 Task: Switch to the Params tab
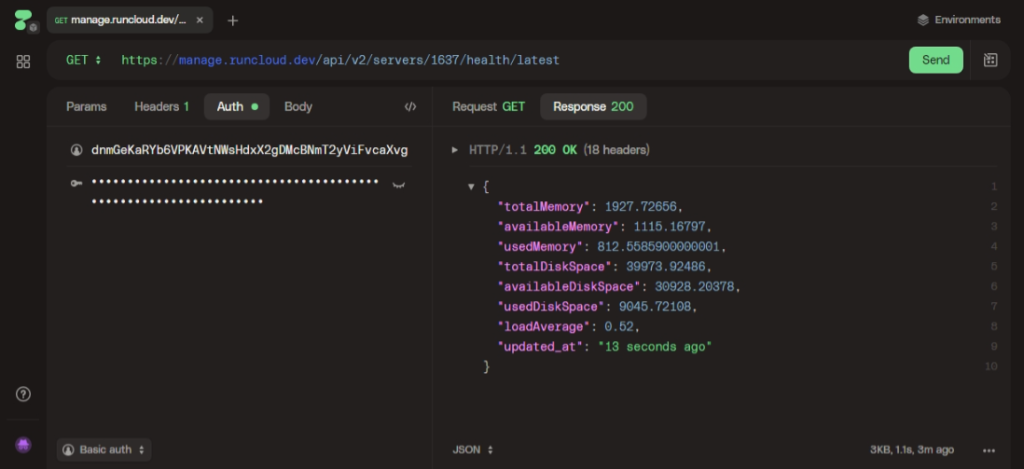[86, 107]
